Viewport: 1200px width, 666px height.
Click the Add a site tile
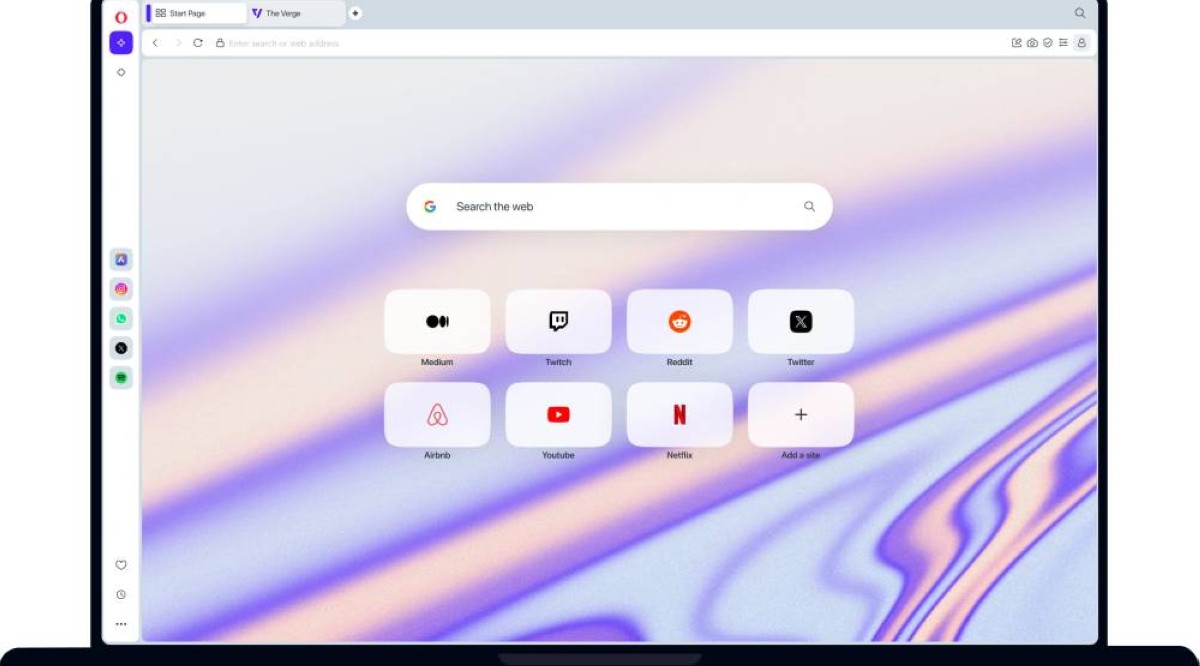800,415
